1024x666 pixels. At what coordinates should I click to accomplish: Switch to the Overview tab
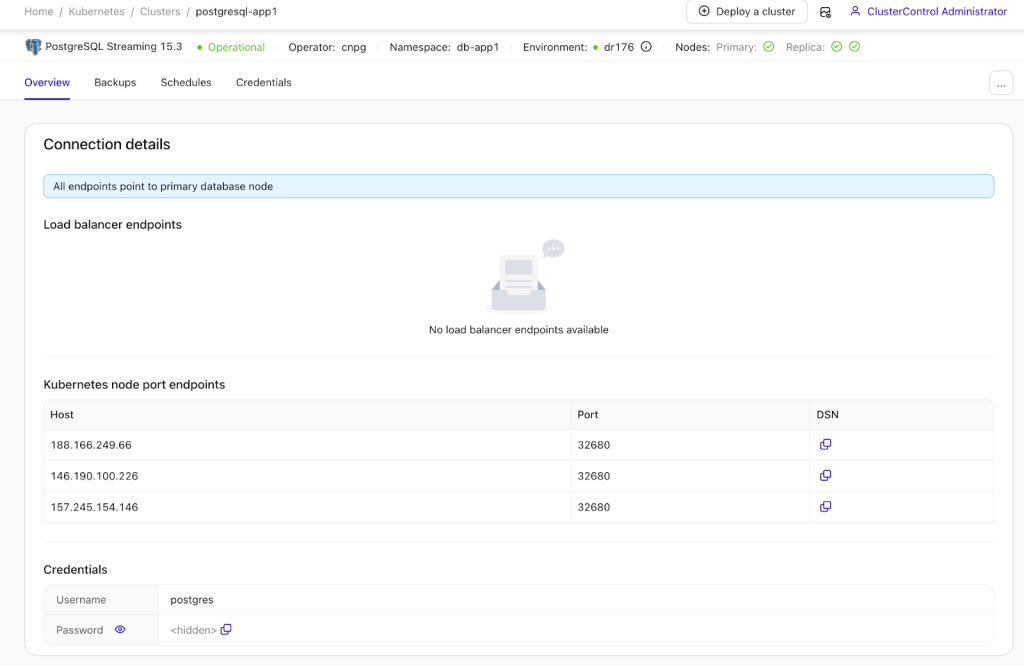47,82
